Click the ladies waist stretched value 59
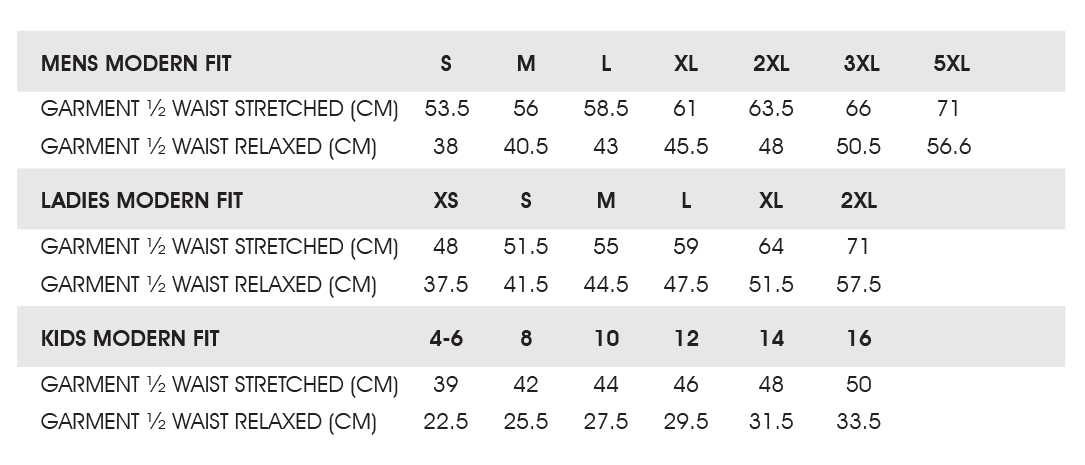The image size is (1085, 465). tap(686, 246)
